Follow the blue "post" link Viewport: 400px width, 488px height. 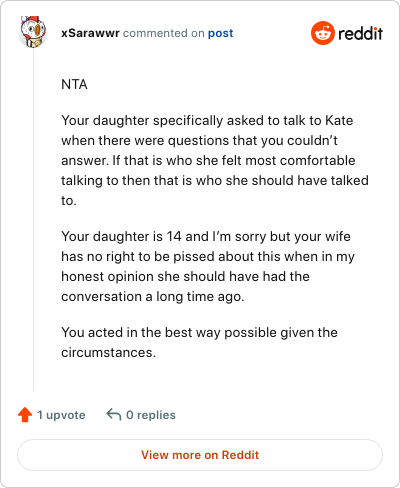pos(221,33)
